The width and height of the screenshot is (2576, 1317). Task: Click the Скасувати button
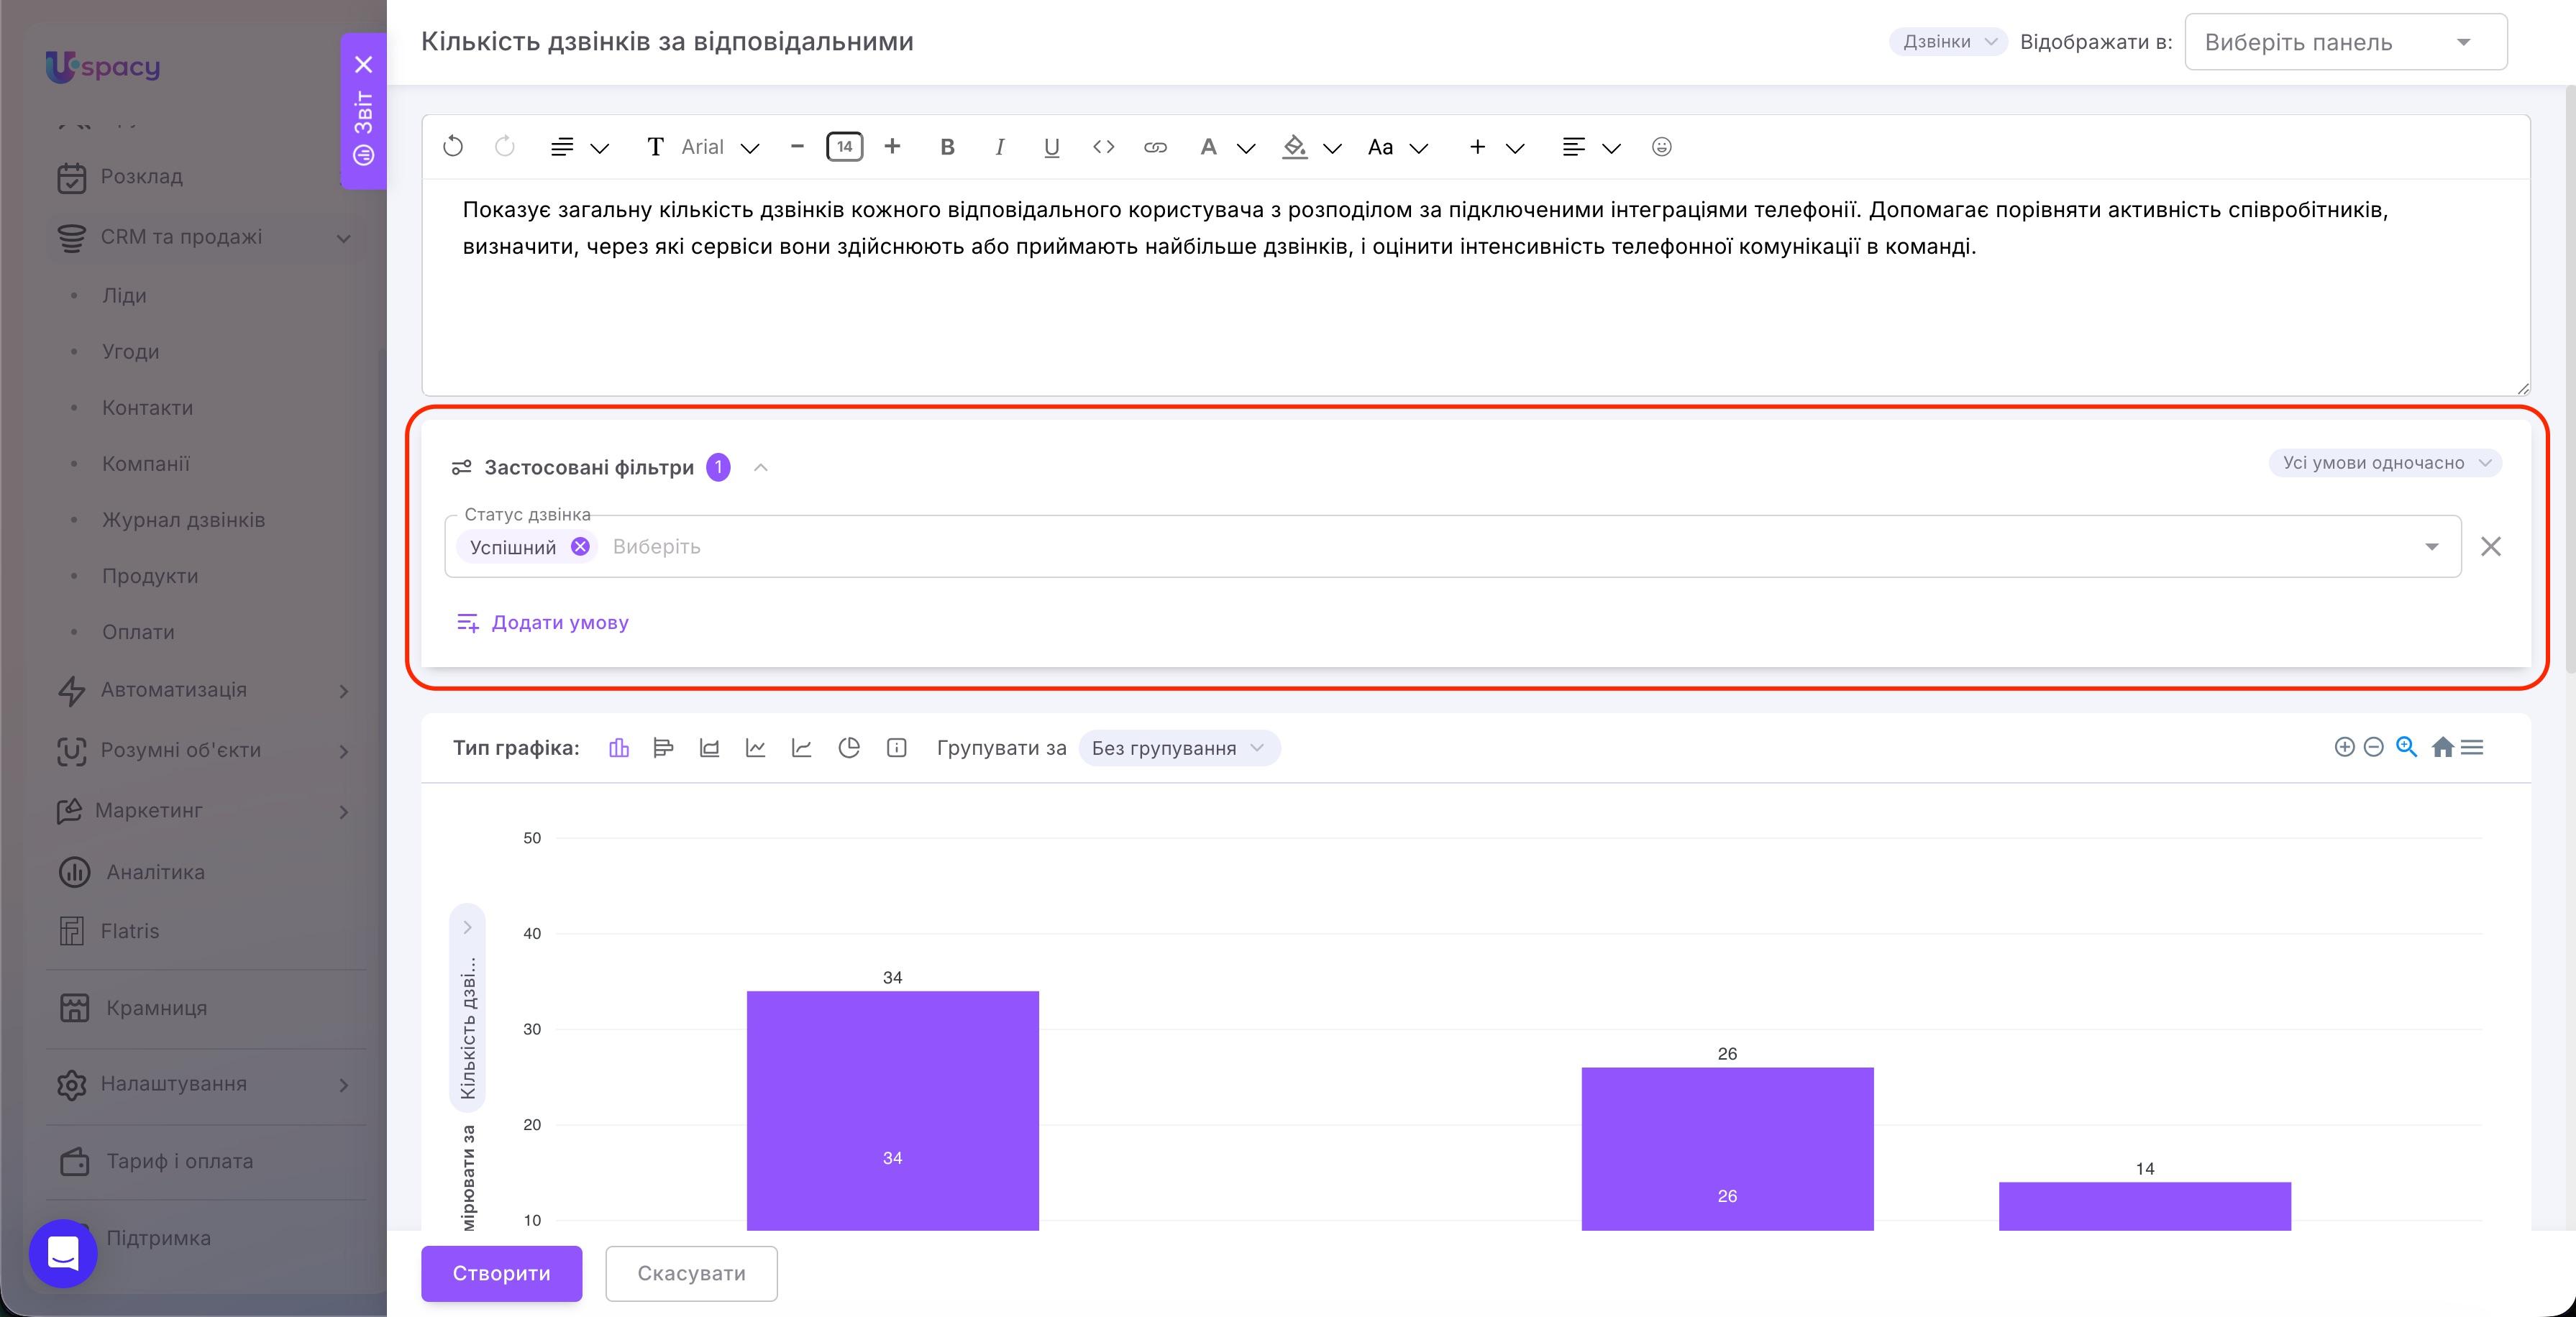691,1273
